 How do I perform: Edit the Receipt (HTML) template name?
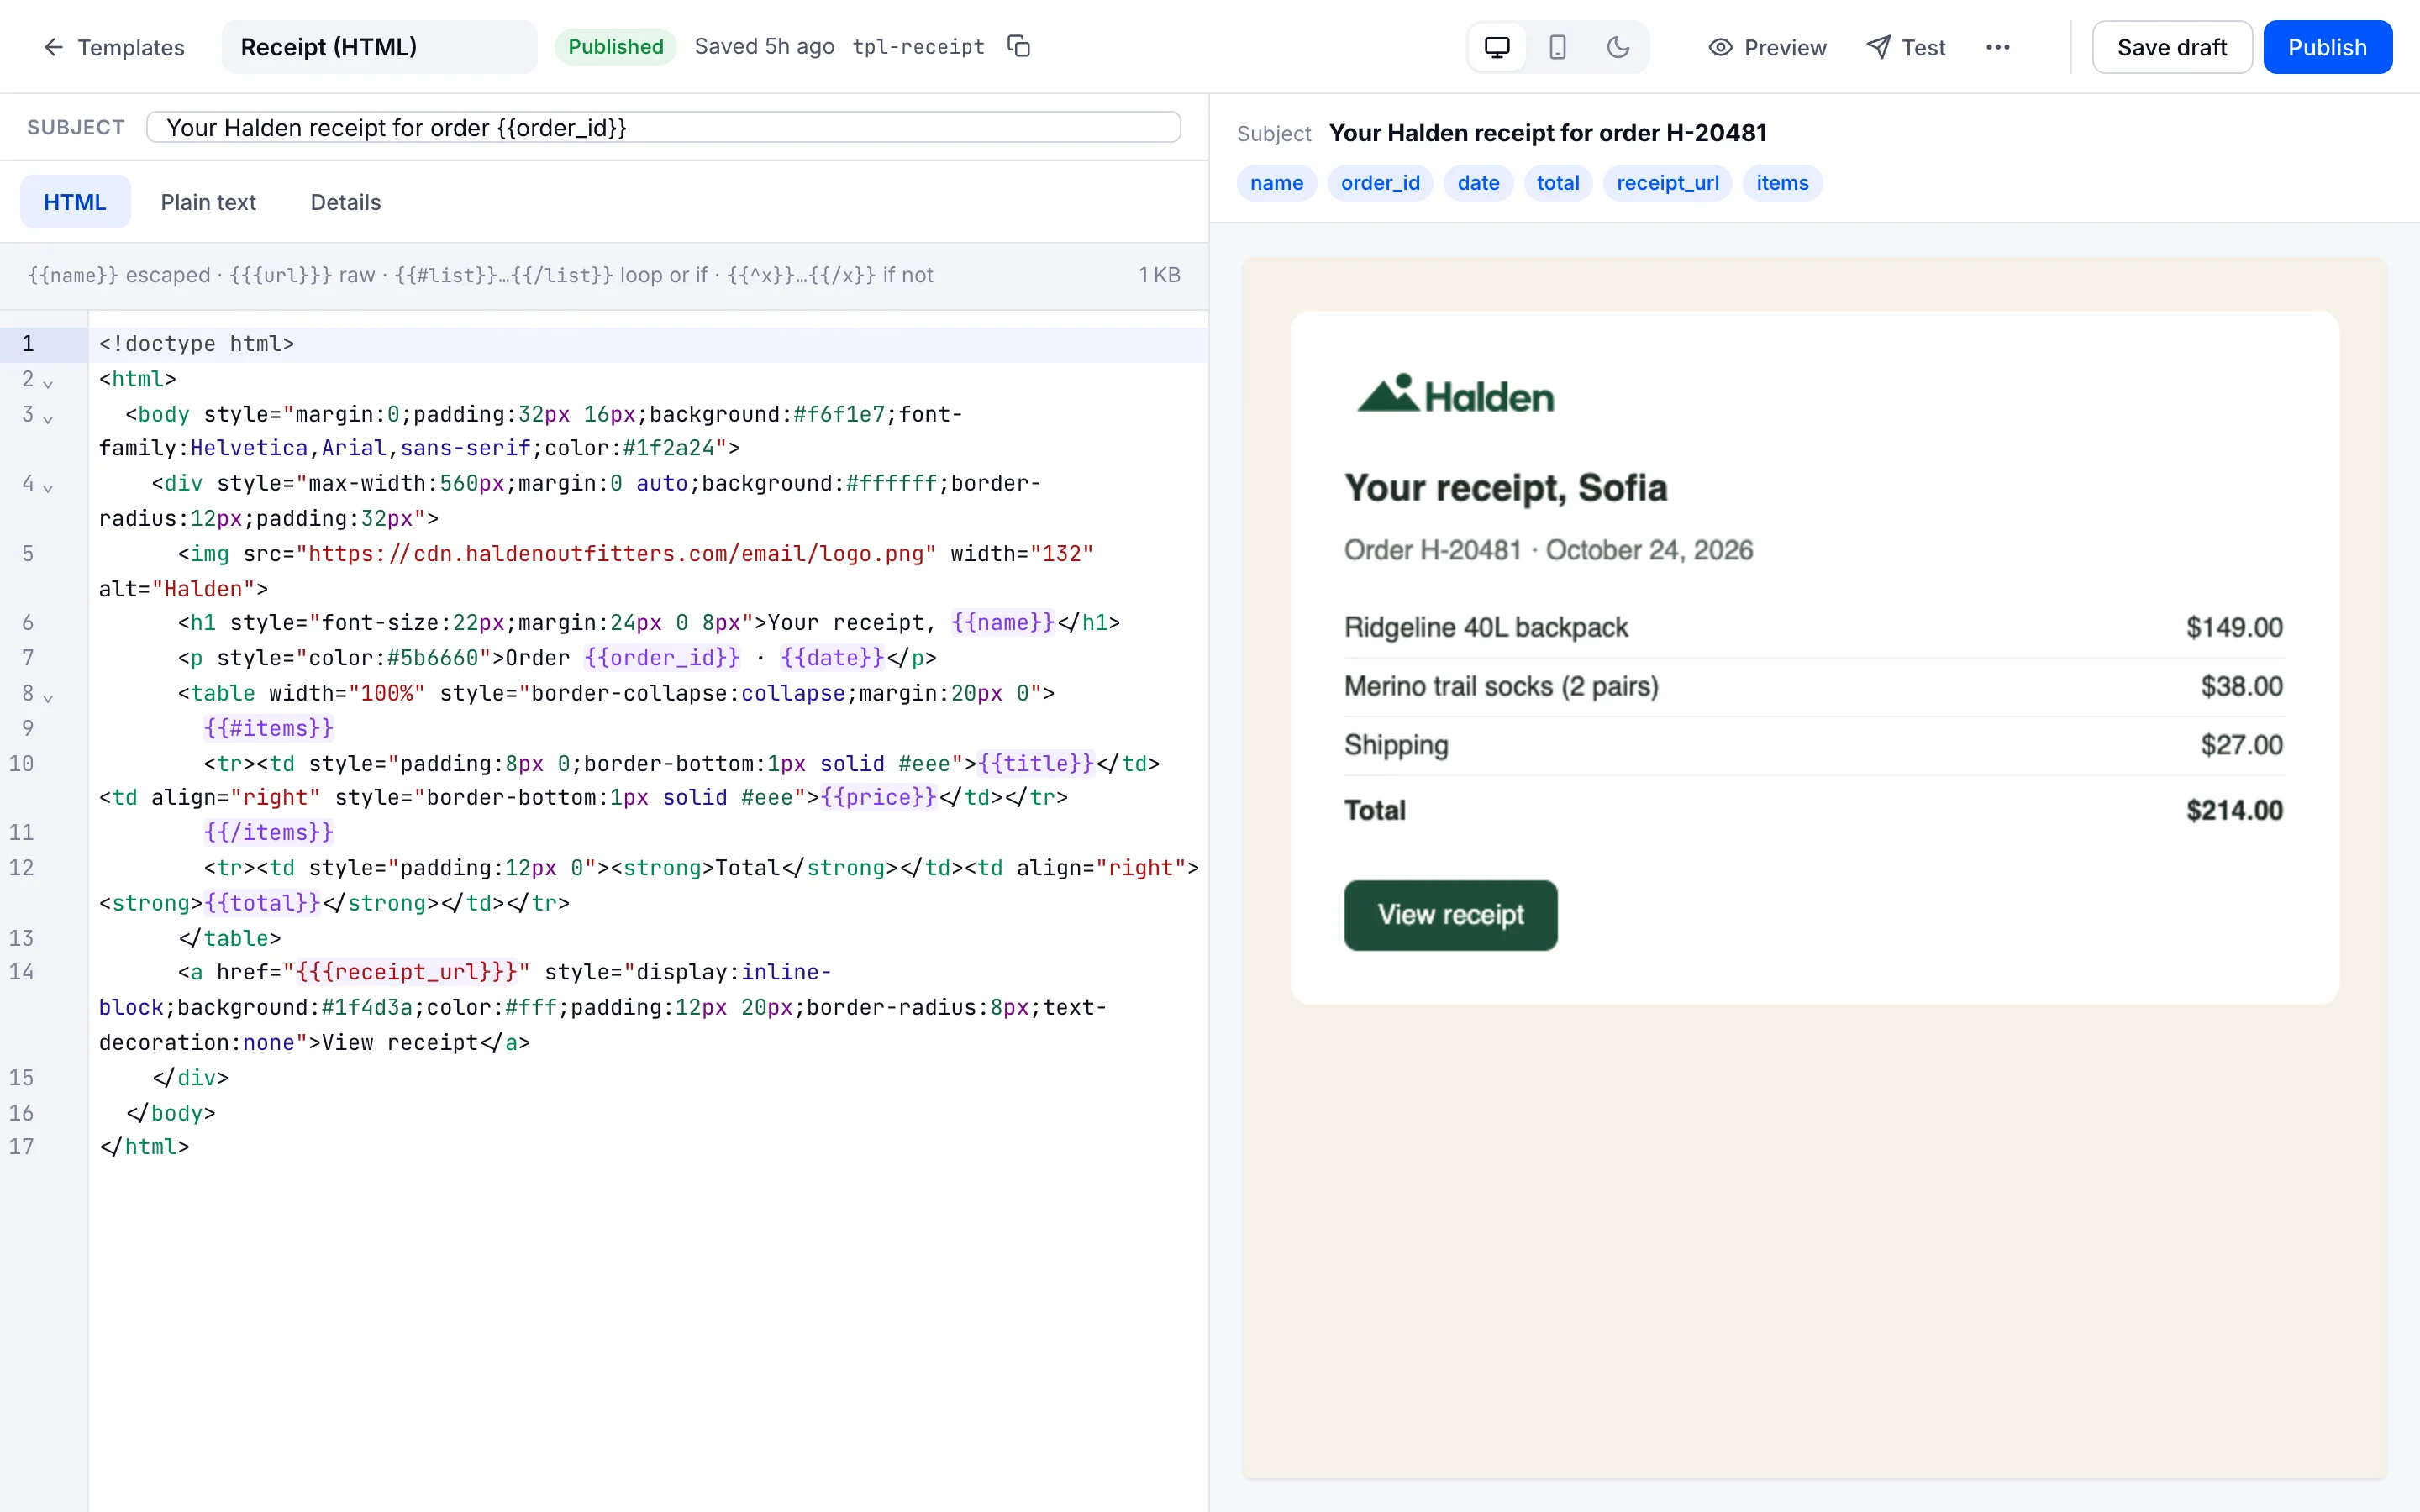tap(379, 47)
